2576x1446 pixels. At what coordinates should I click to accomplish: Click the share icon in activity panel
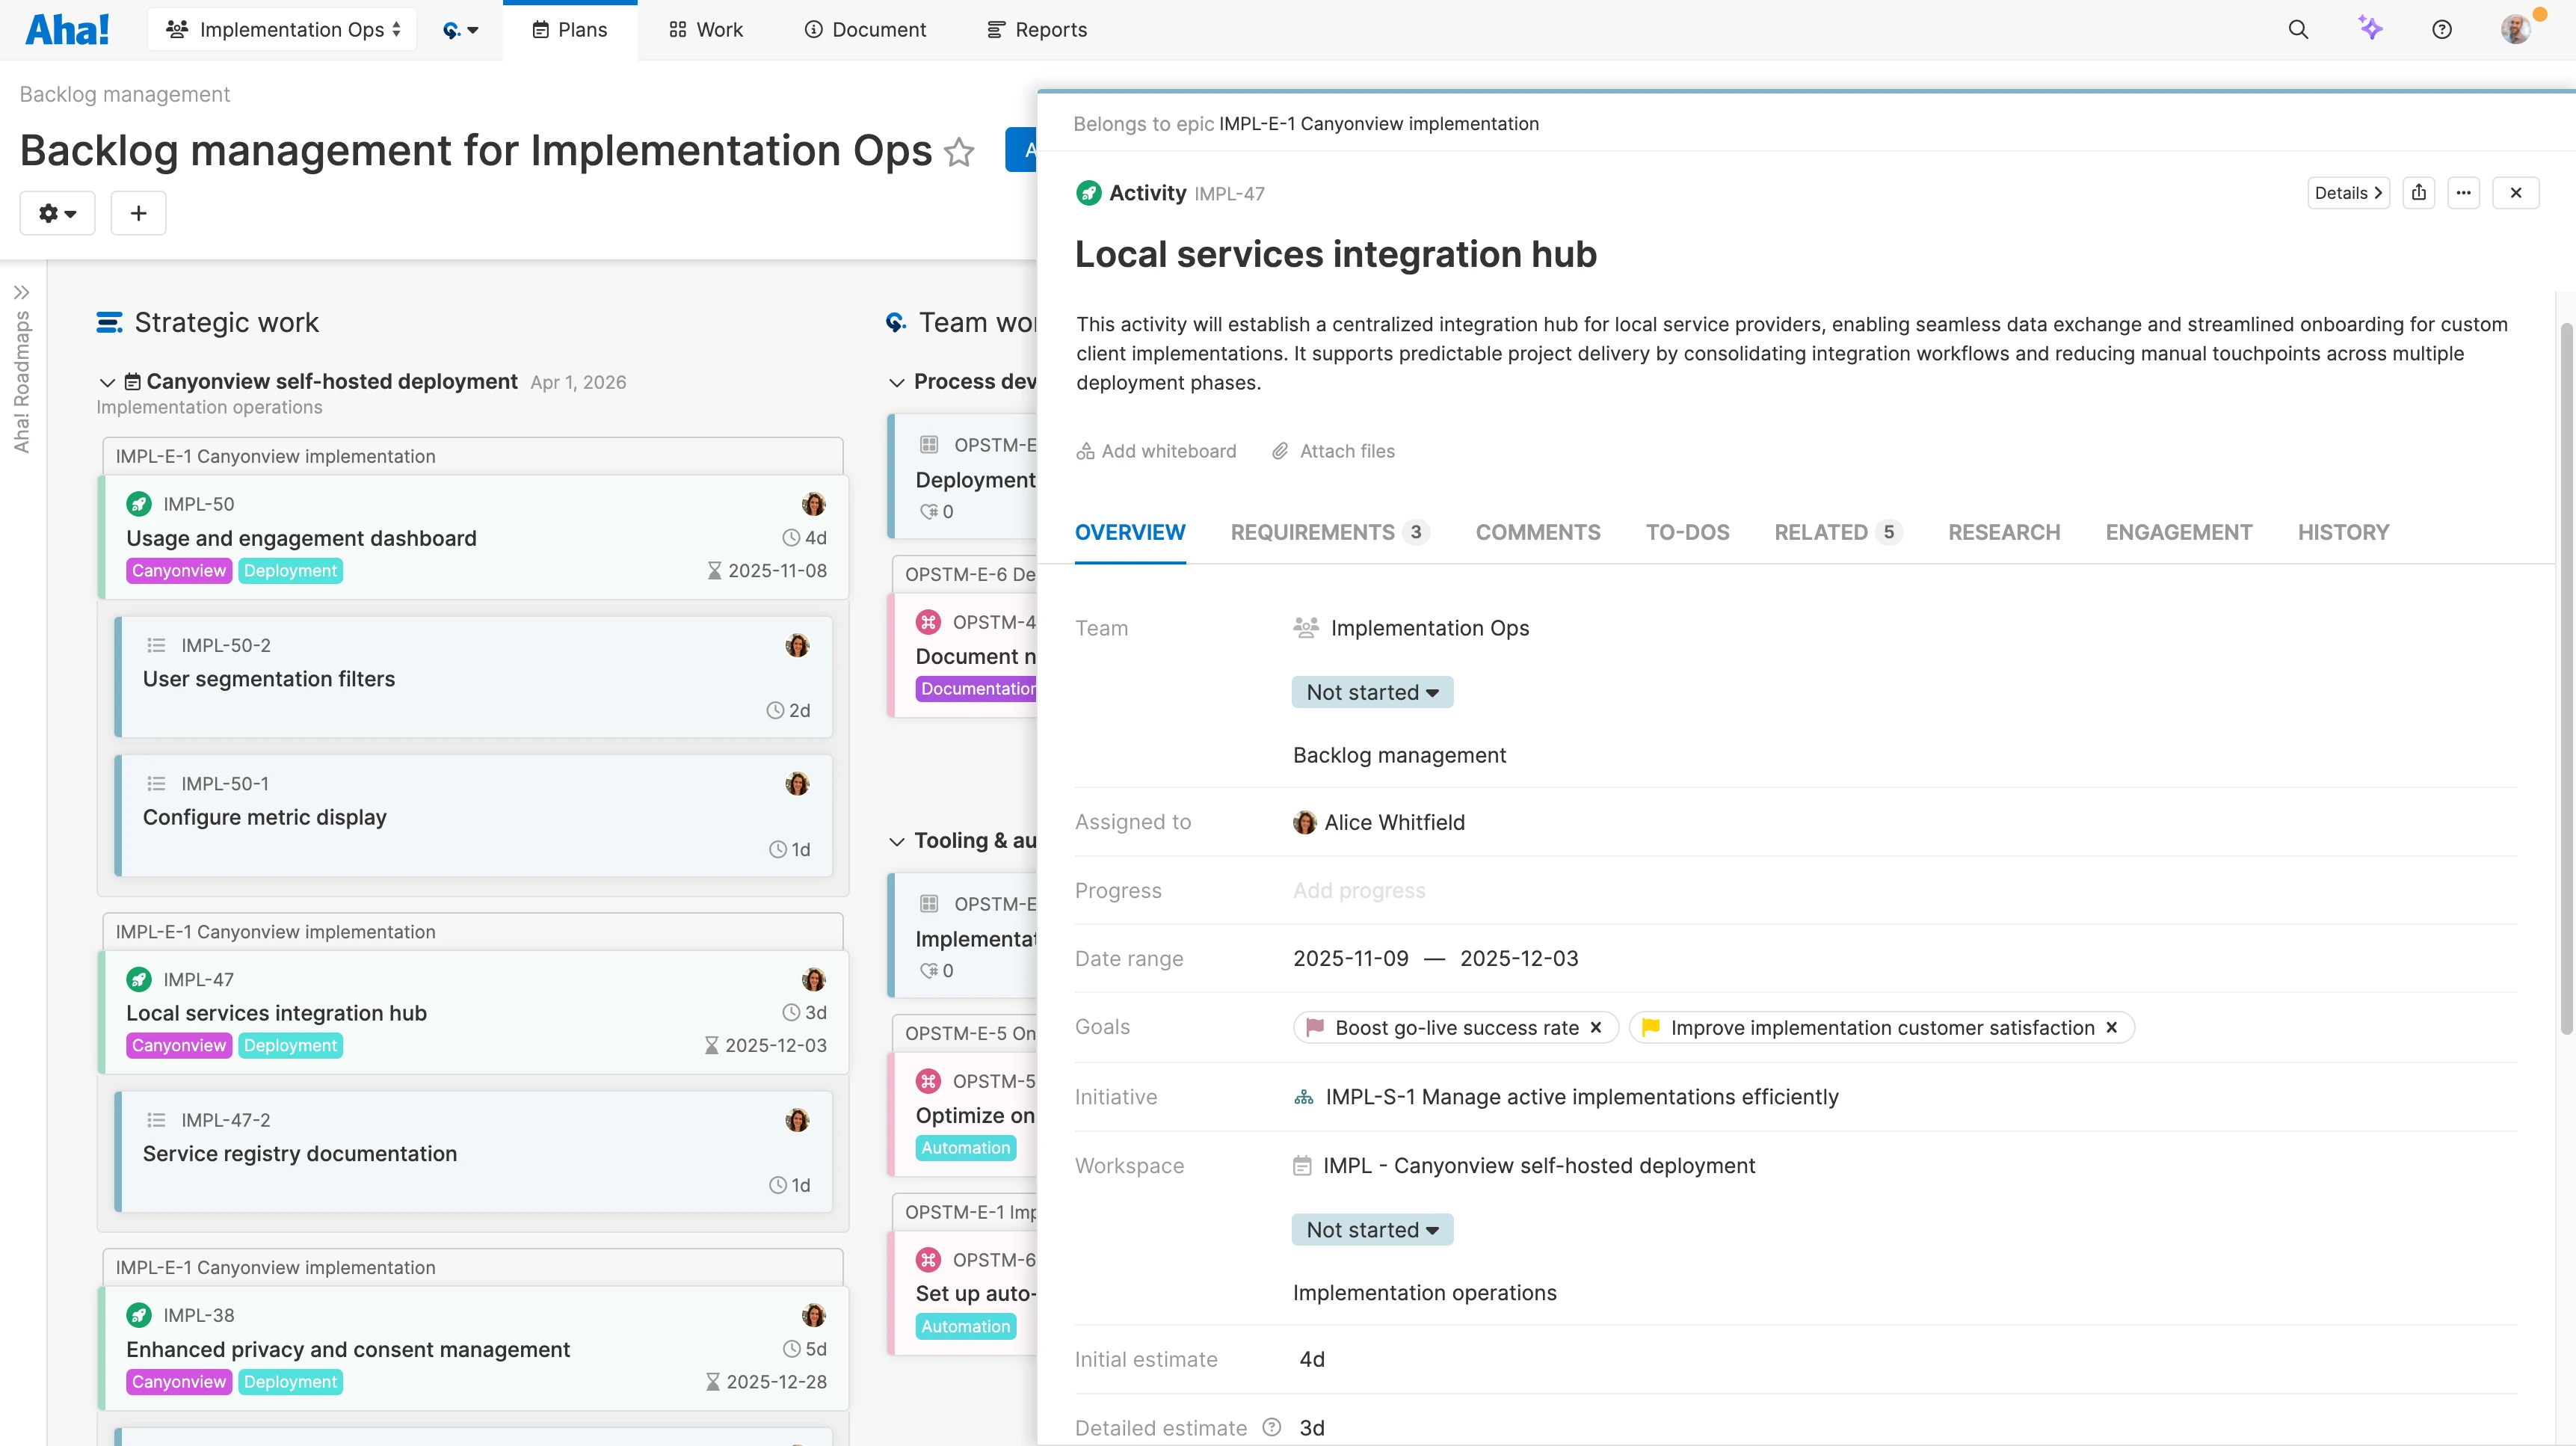pos(2418,193)
